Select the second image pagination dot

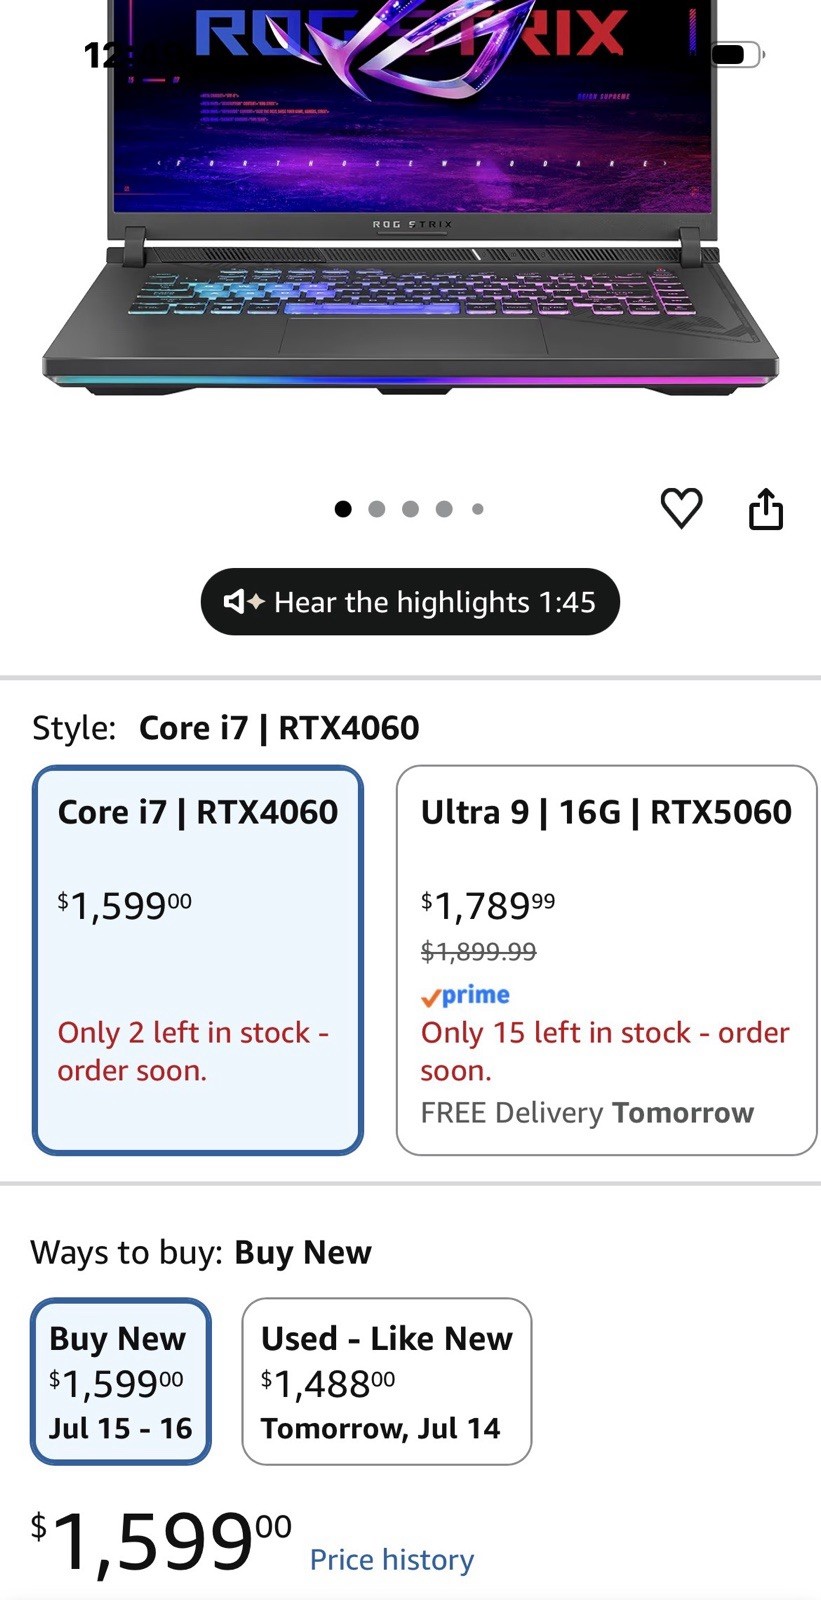pos(377,509)
